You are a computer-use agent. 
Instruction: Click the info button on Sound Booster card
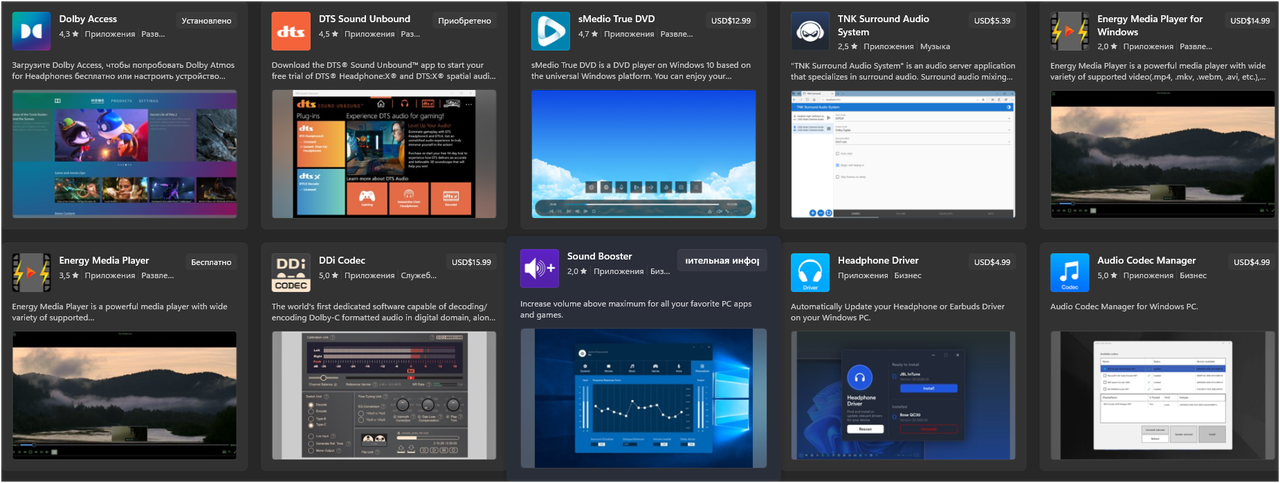721,260
